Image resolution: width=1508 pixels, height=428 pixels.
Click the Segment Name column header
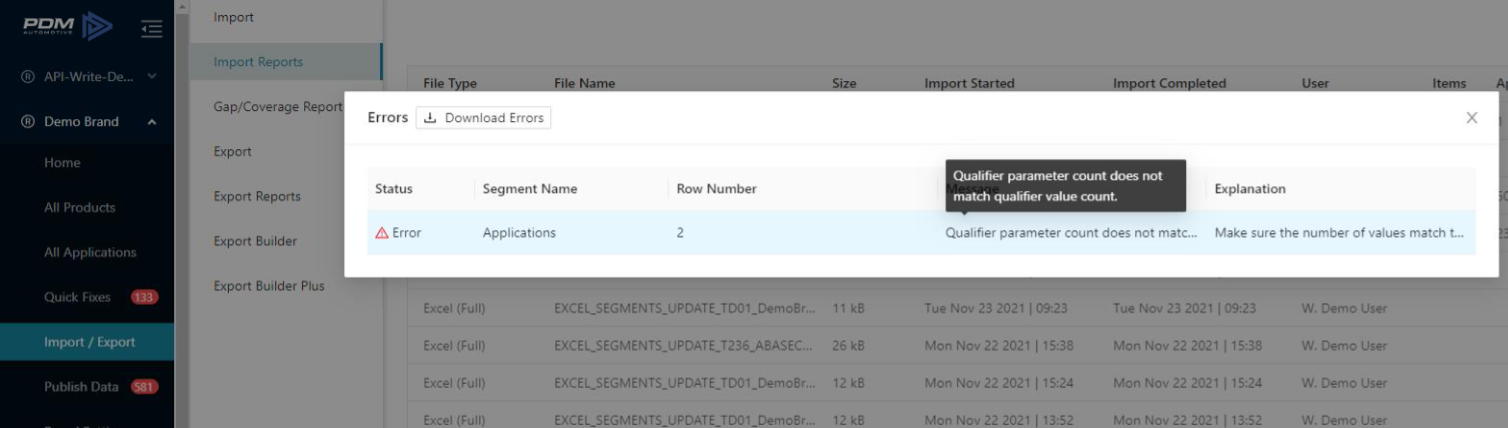point(530,189)
